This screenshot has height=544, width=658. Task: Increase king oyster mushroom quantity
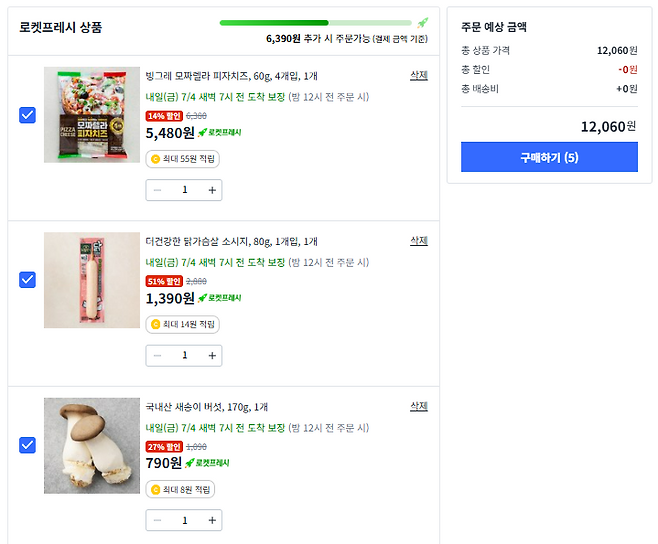click(x=212, y=520)
